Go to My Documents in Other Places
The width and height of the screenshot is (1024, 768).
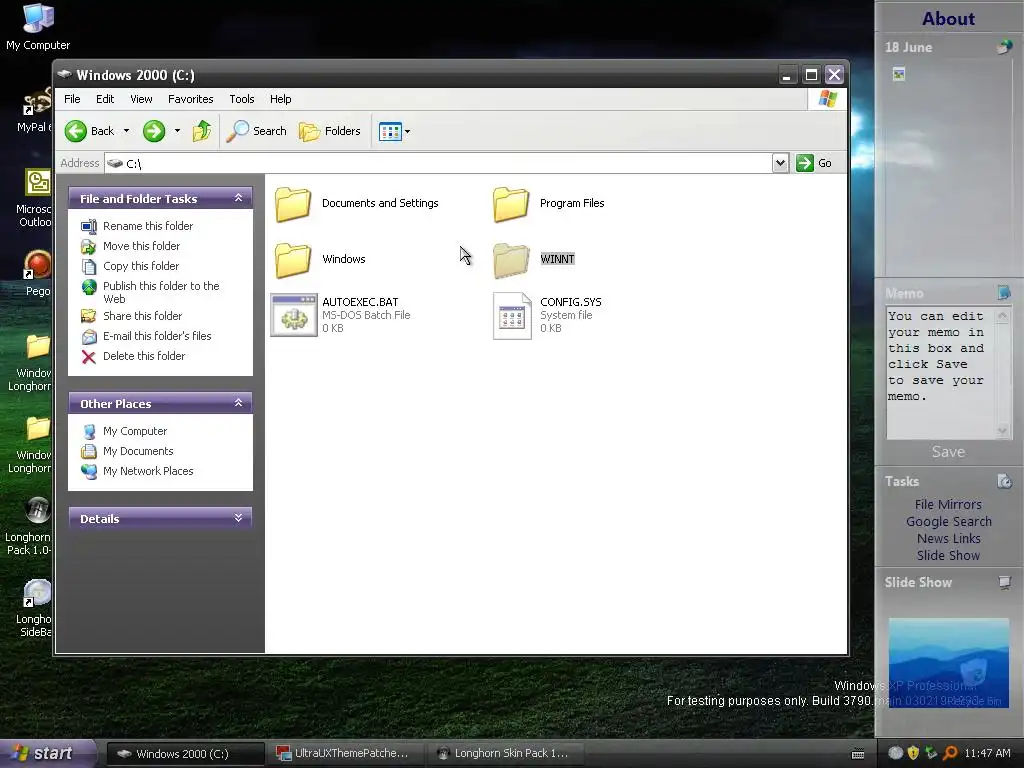pos(138,451)
